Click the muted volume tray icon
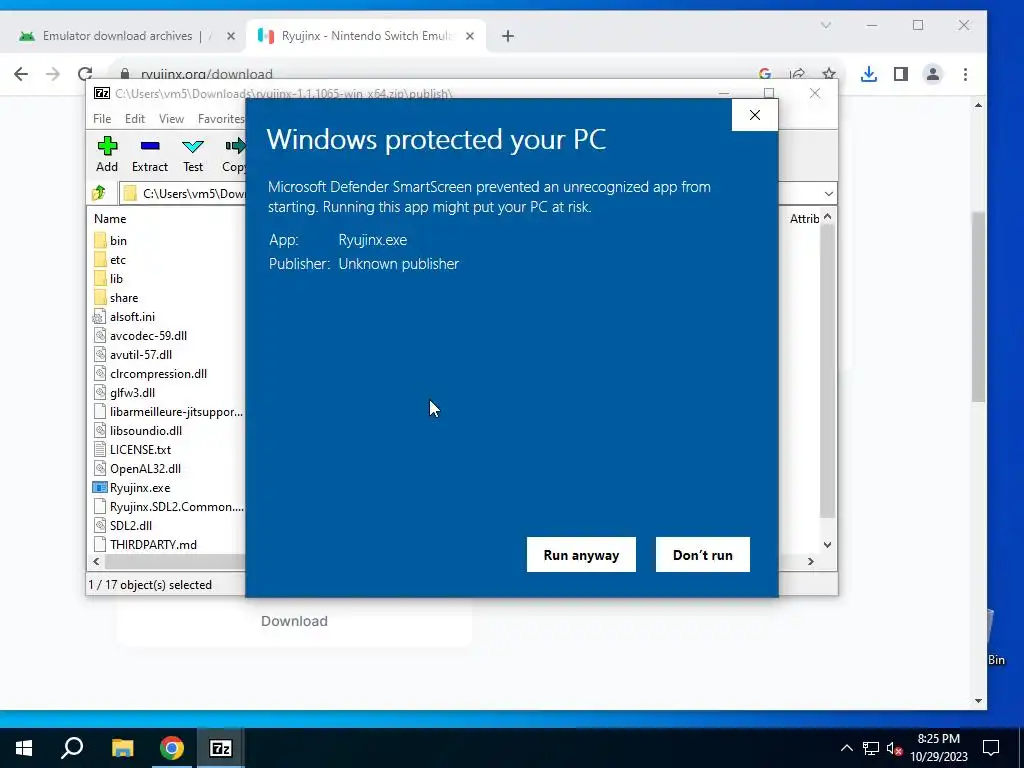This screenshot has width=1024, height=768. (x=894, y=748)
